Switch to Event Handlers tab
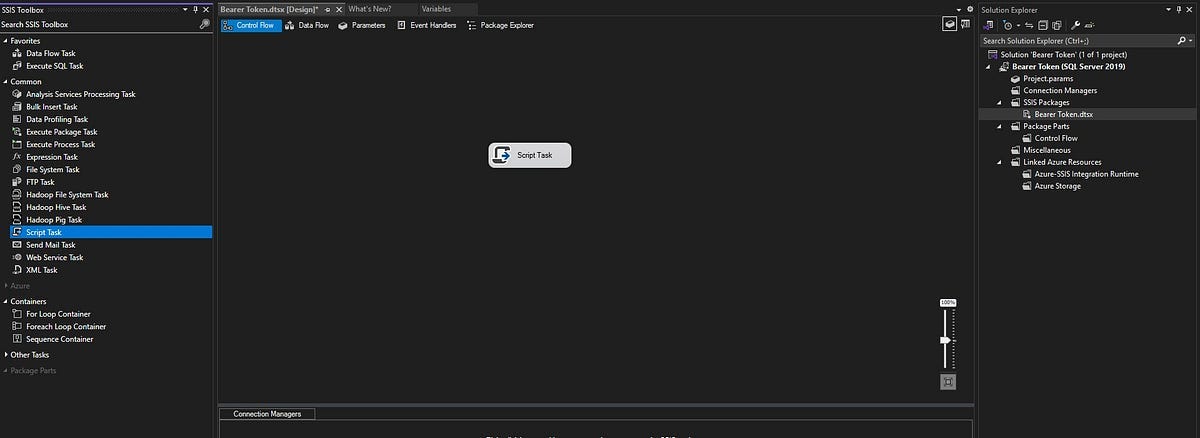The image size is (1200, 438). [x=426, y=25]
